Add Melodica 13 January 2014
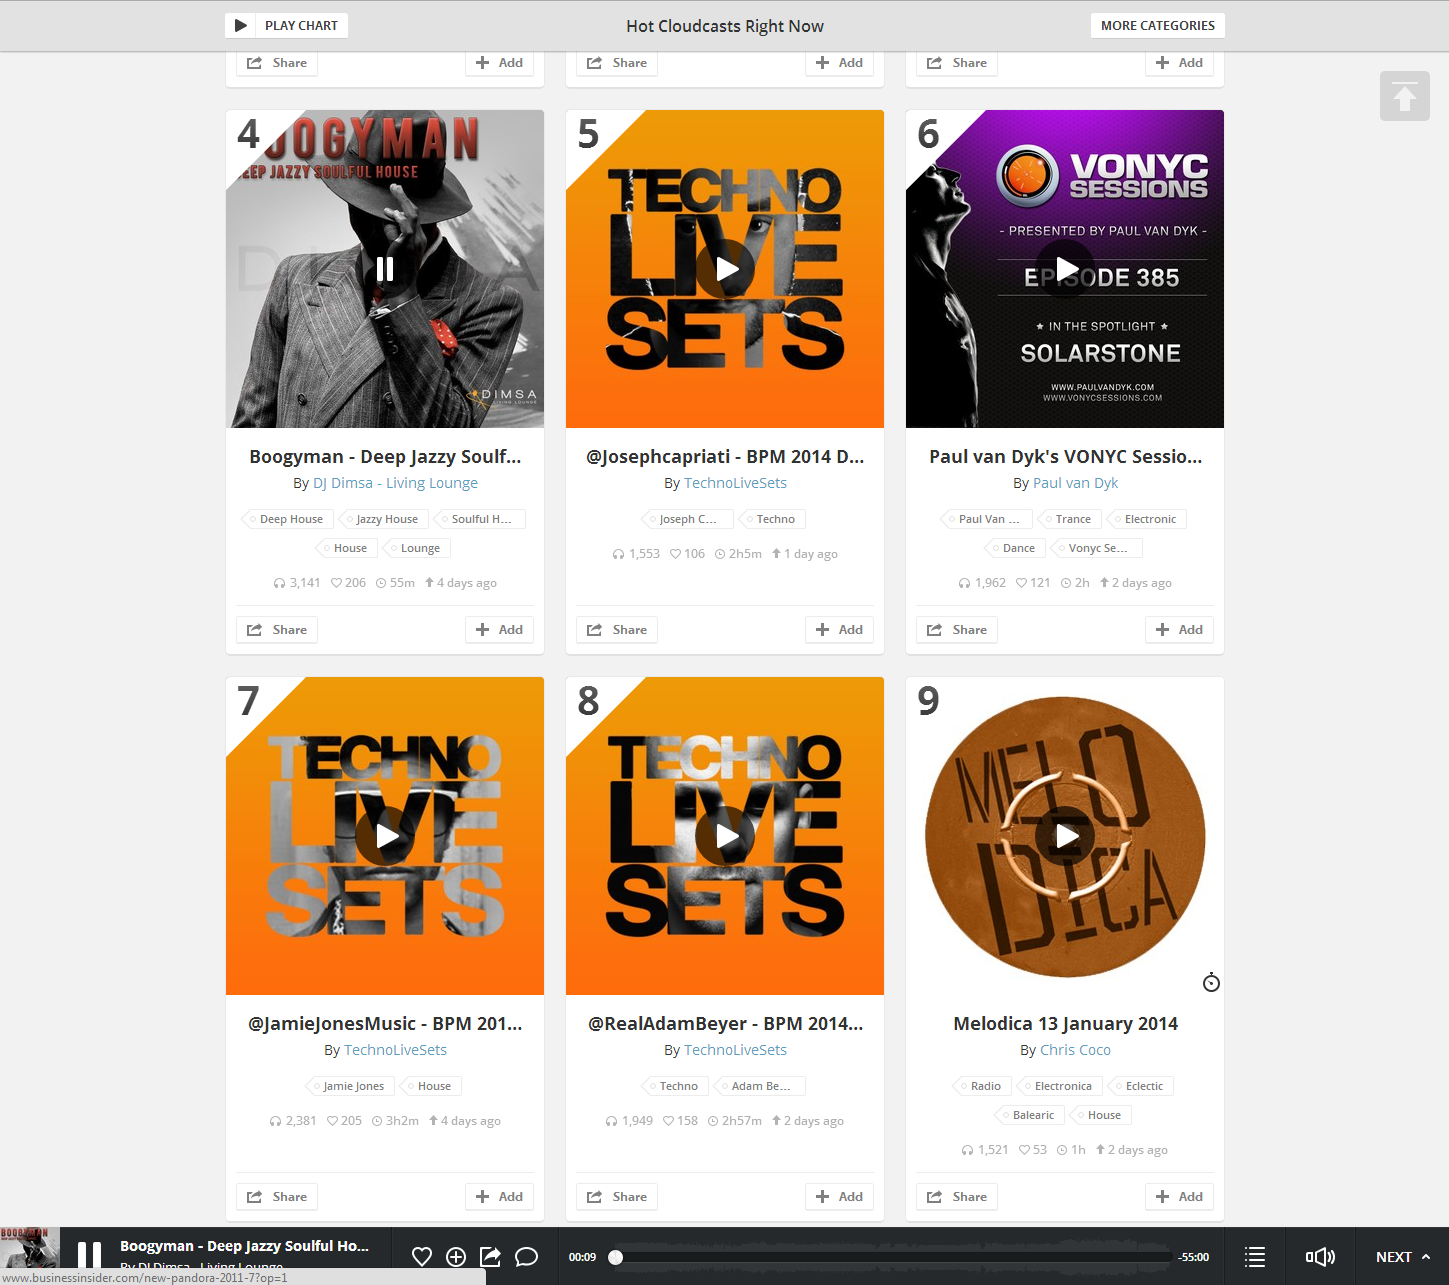1449x1285 pixels. 1179,1197
